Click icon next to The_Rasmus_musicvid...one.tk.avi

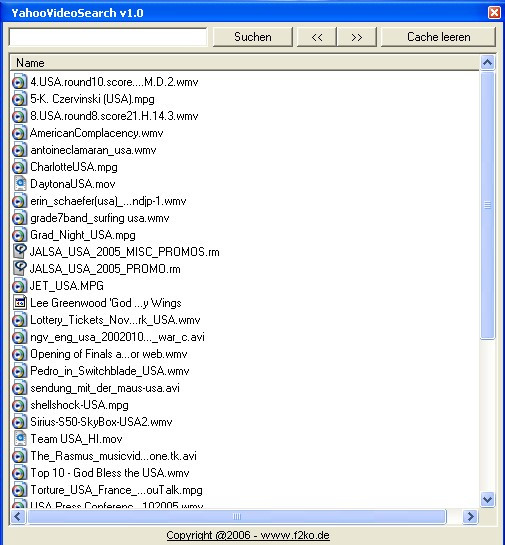tap(19, 456)
